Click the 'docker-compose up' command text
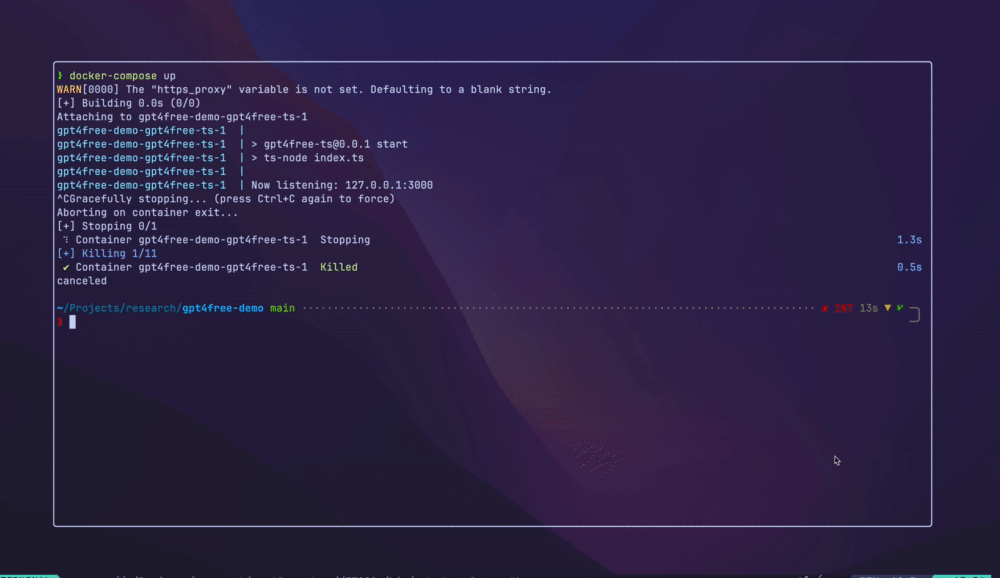Viewport: 1000px width, 578px height. tap(122, 76)
